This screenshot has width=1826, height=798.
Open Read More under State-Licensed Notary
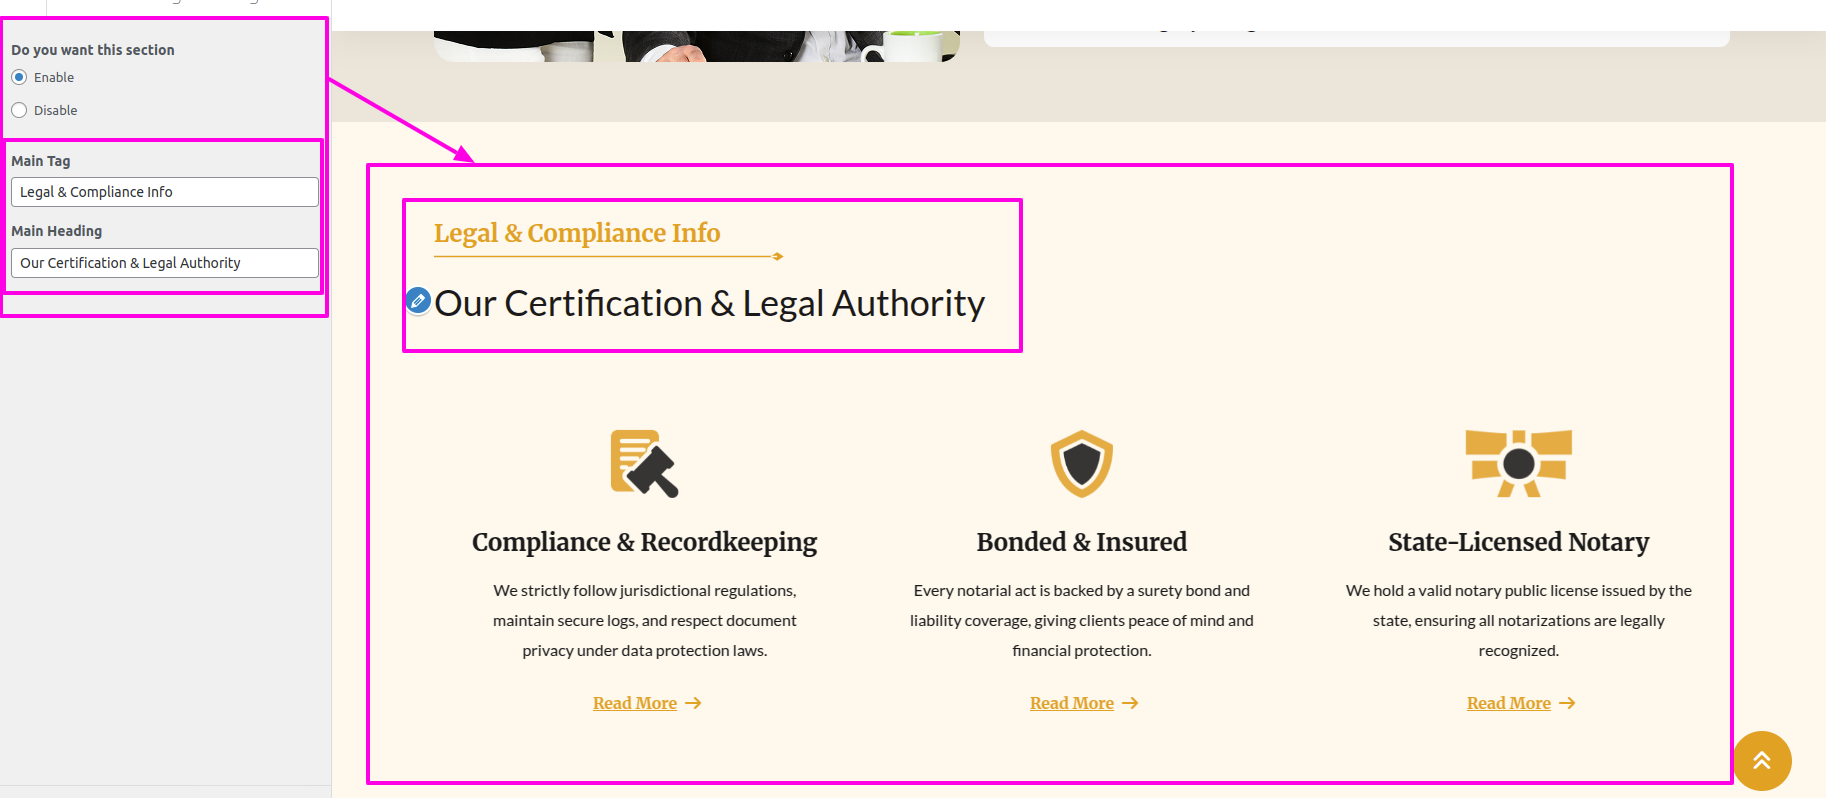point(1508,704)
